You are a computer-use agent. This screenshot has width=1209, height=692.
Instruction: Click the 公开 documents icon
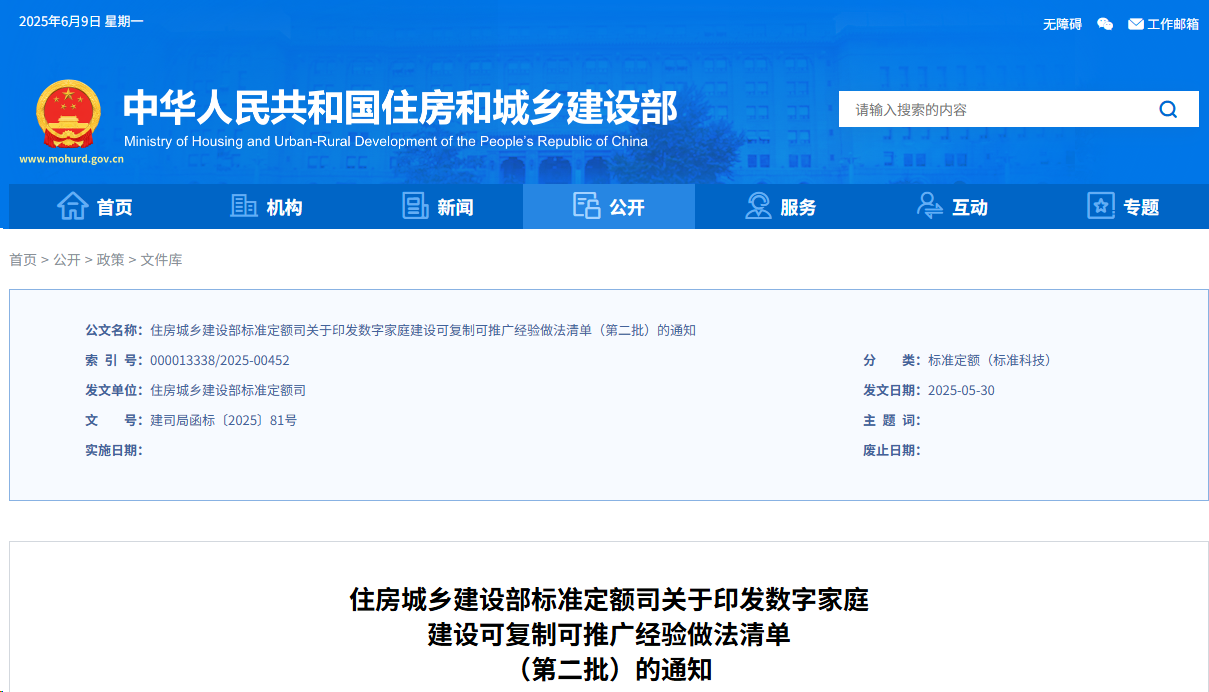tap(586, 206)
